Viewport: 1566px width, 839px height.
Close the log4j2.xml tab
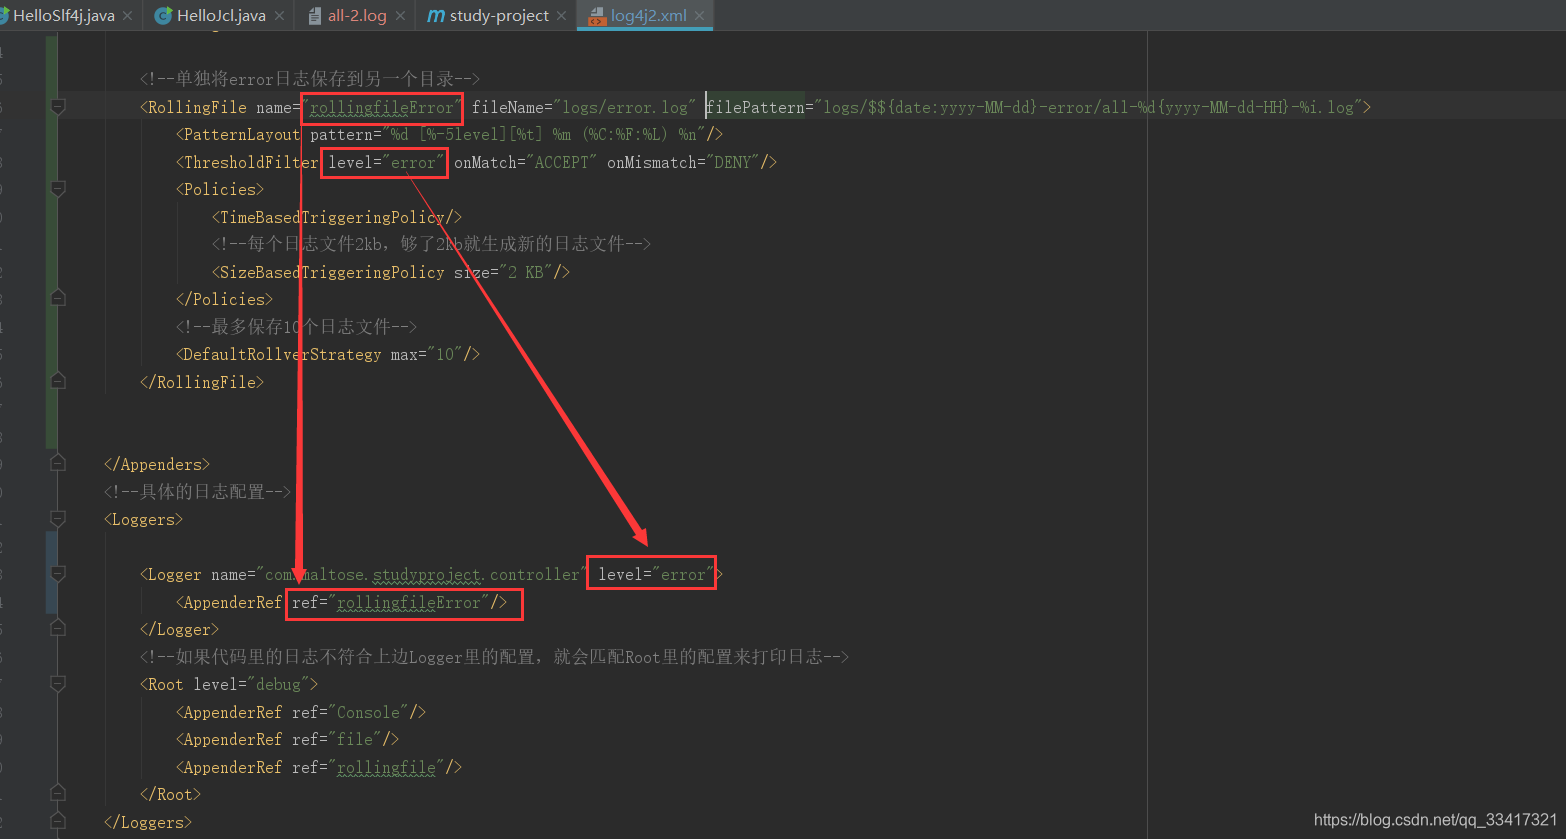tap(699, 16)
